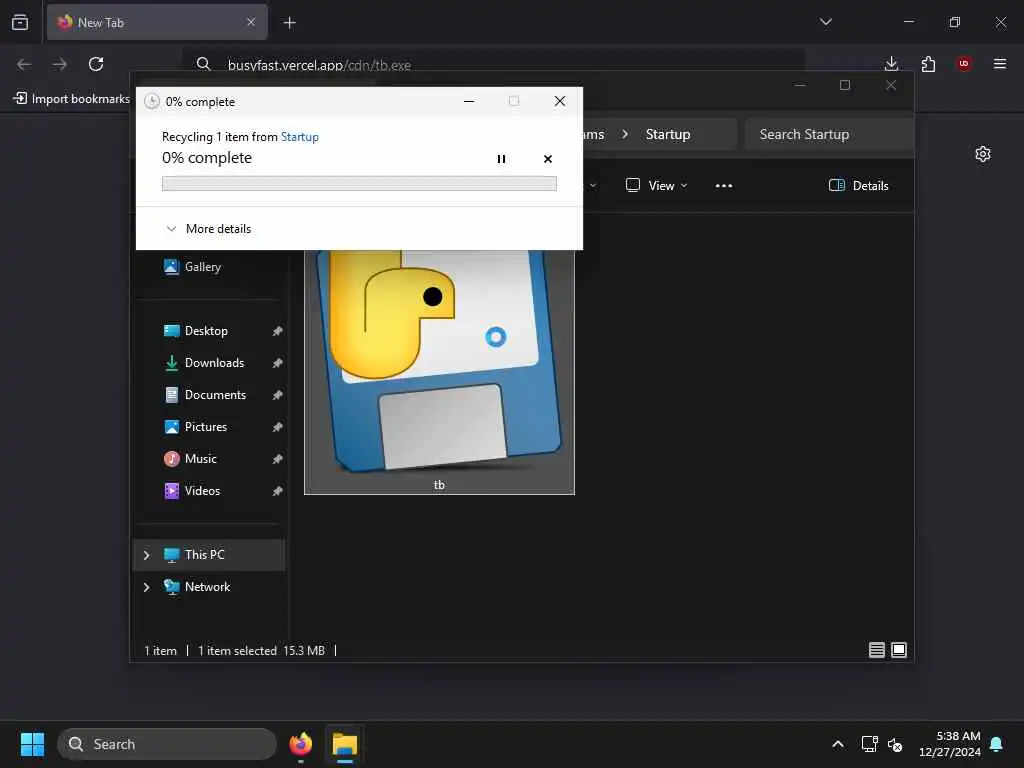Go back in Firefox

[x=24, y=64]
